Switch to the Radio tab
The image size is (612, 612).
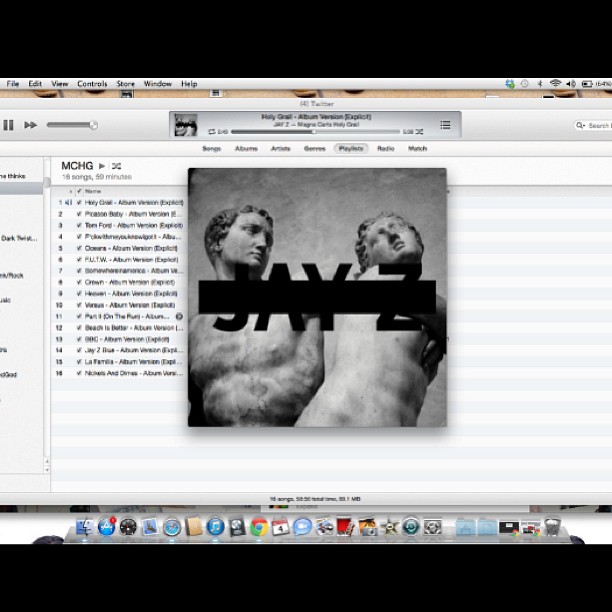(386, 148)
